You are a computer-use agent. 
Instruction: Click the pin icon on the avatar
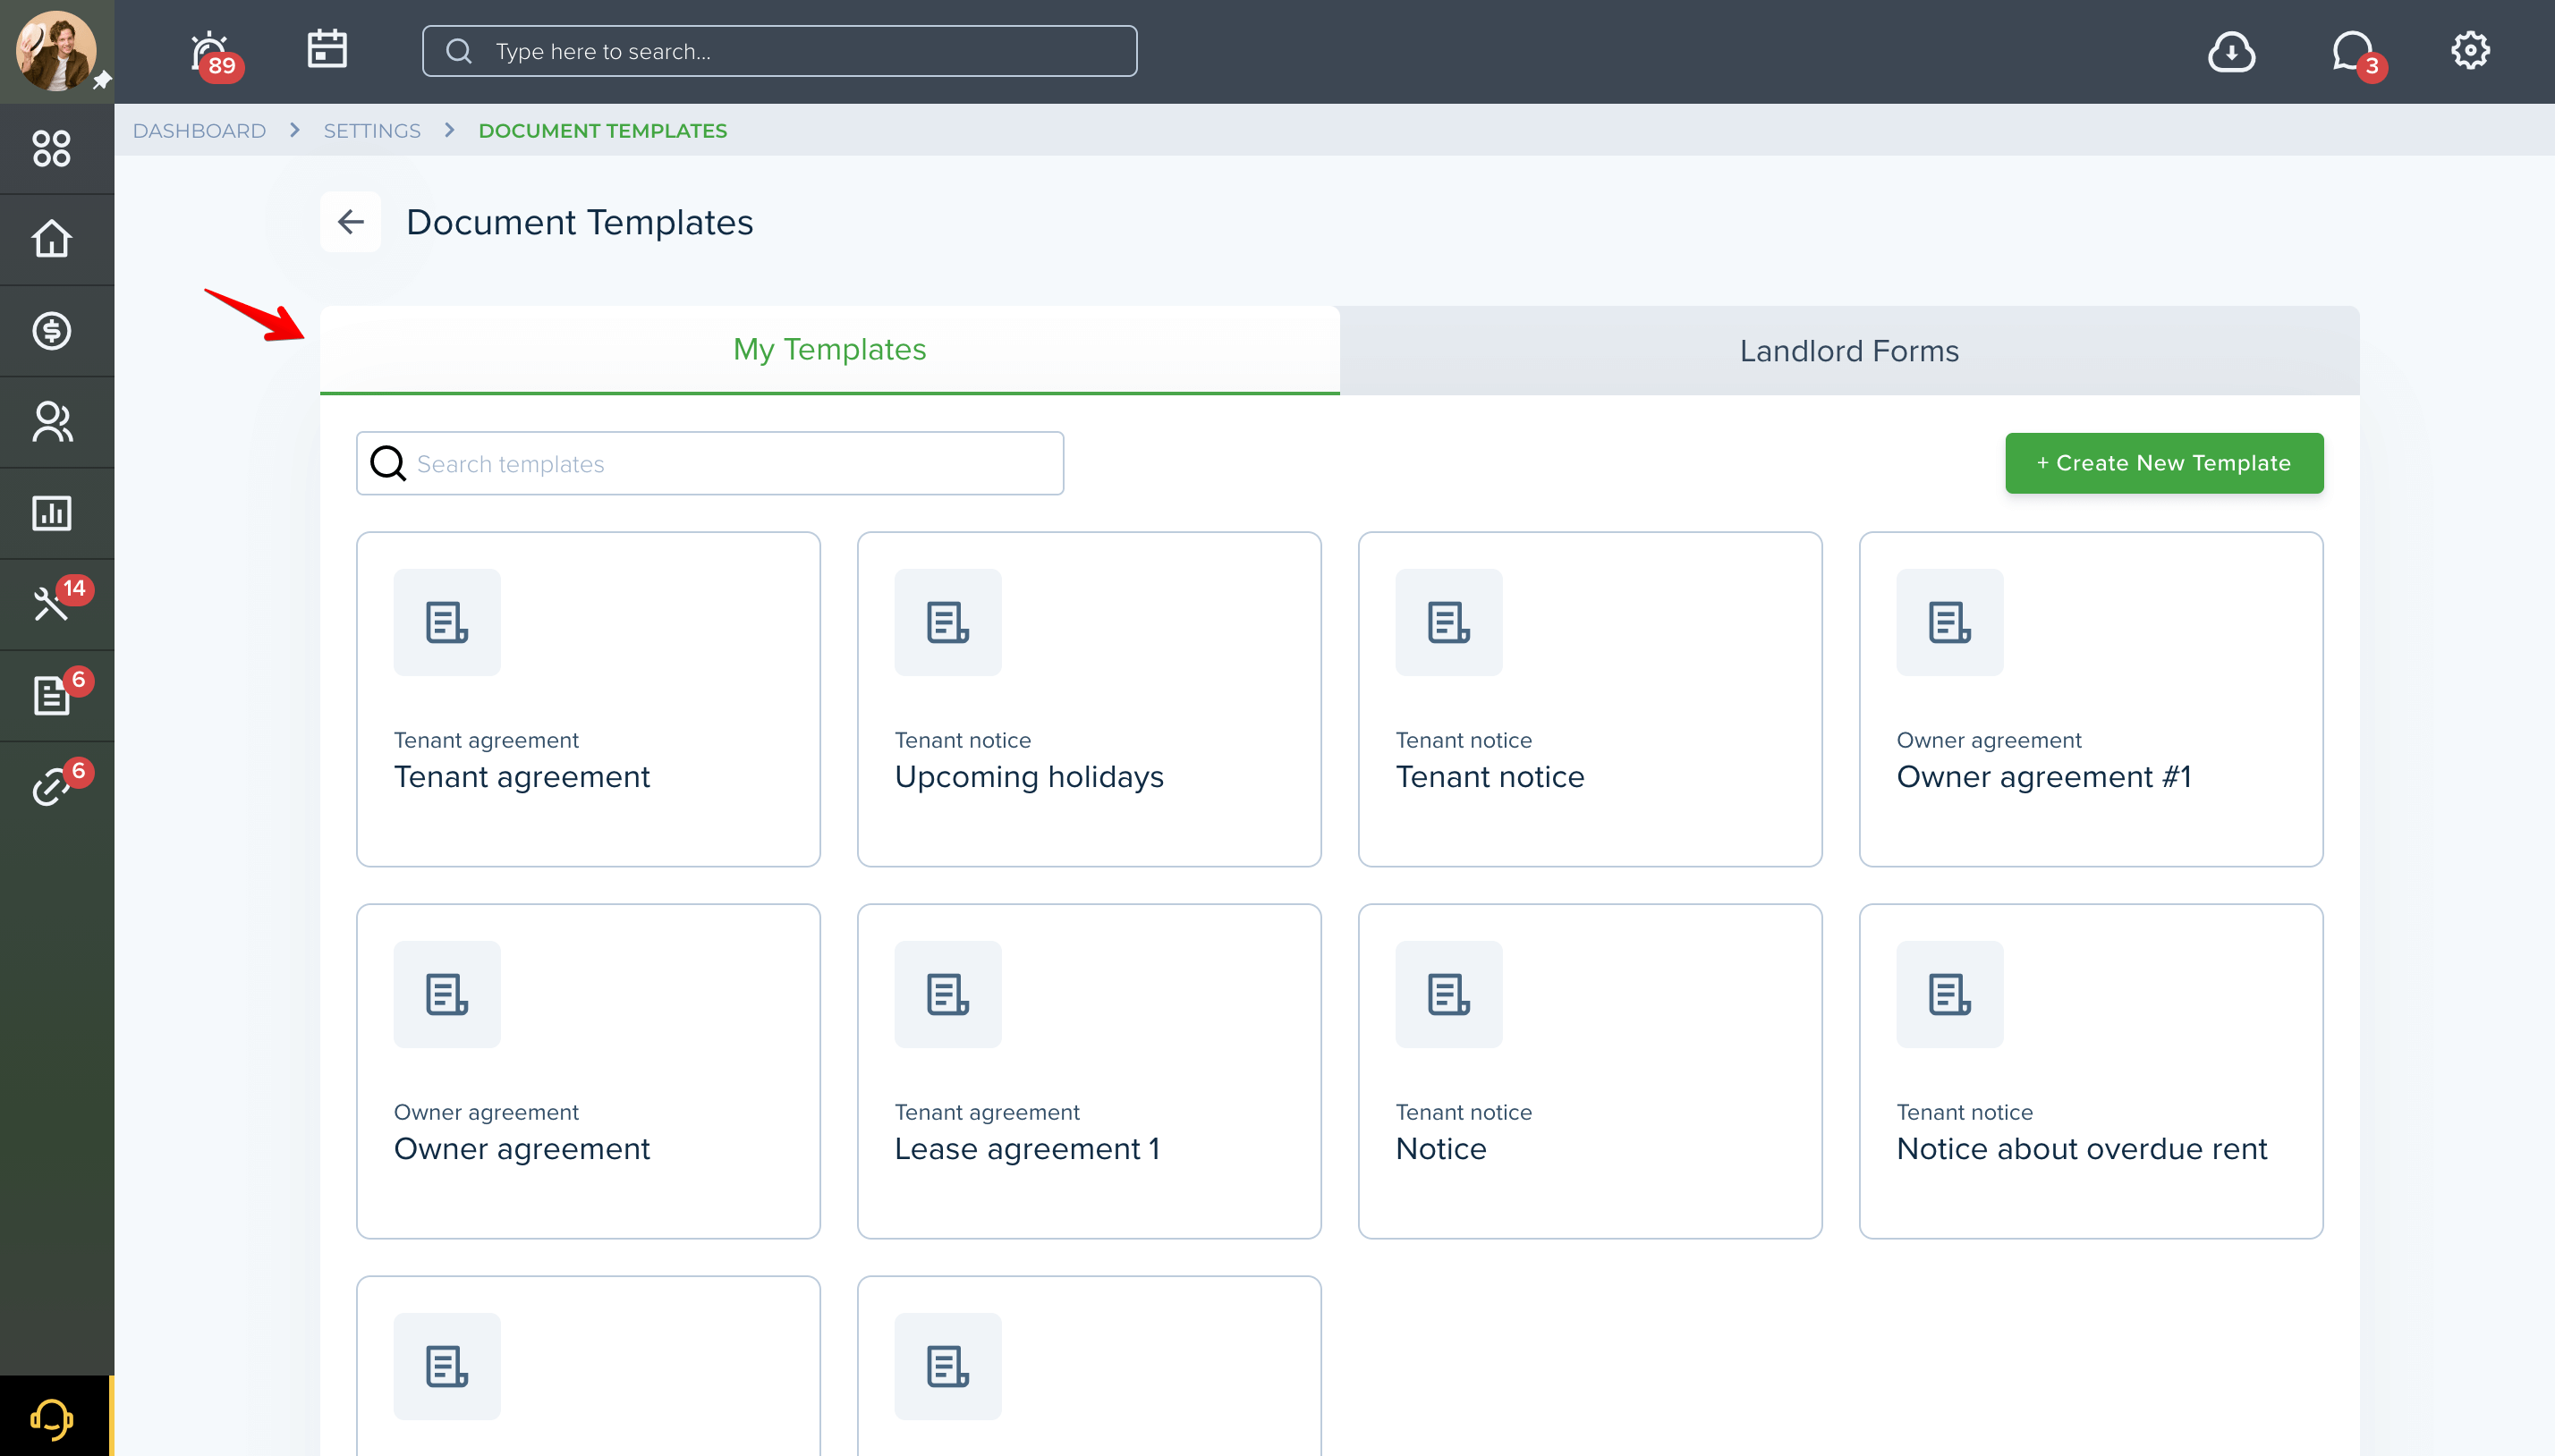(102, 81)
